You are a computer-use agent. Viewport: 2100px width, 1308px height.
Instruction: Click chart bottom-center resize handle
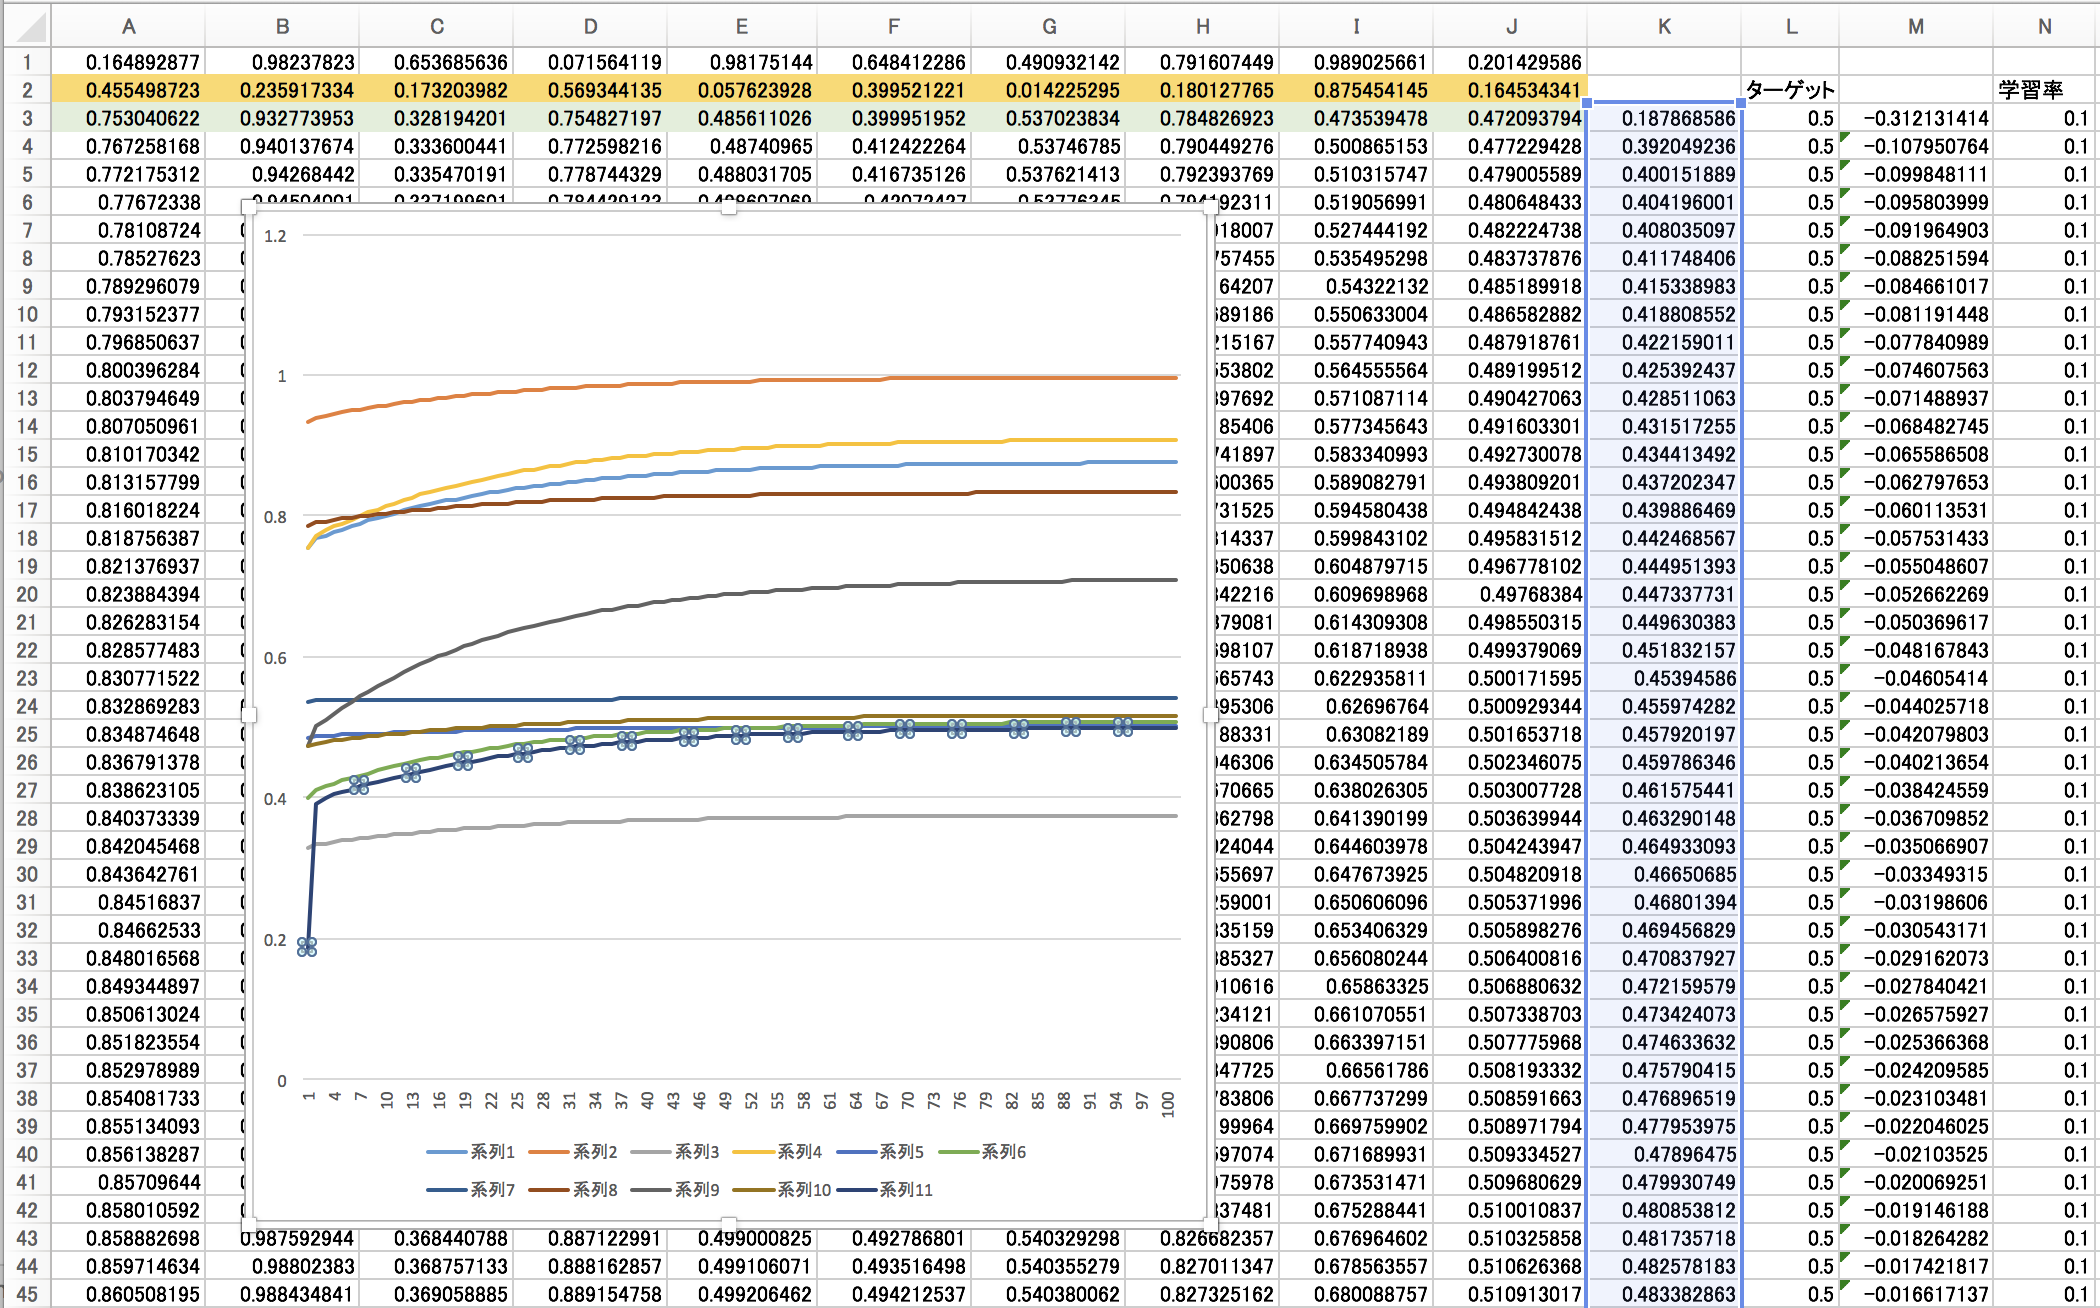coord(729,1223)
